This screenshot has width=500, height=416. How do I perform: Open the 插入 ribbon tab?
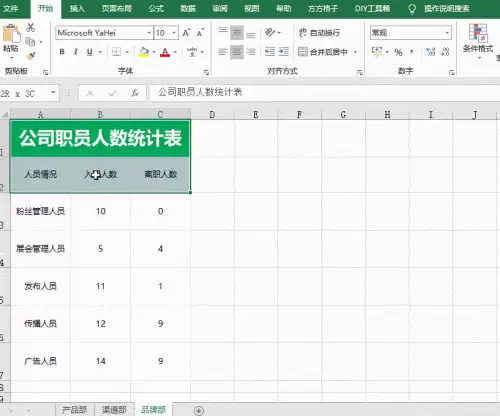pos(77,8)
